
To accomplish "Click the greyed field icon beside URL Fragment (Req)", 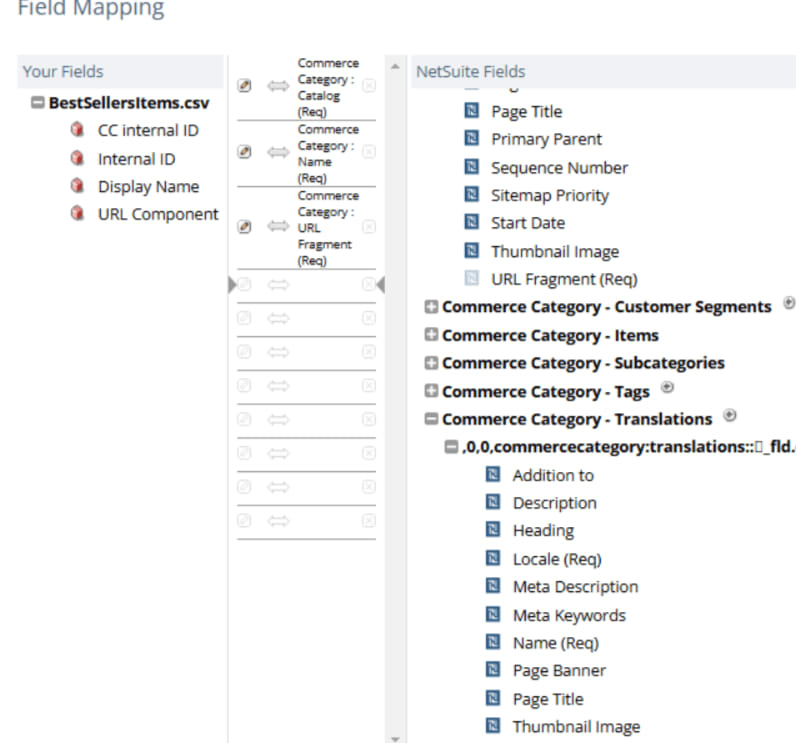I will tap(472, 278).
